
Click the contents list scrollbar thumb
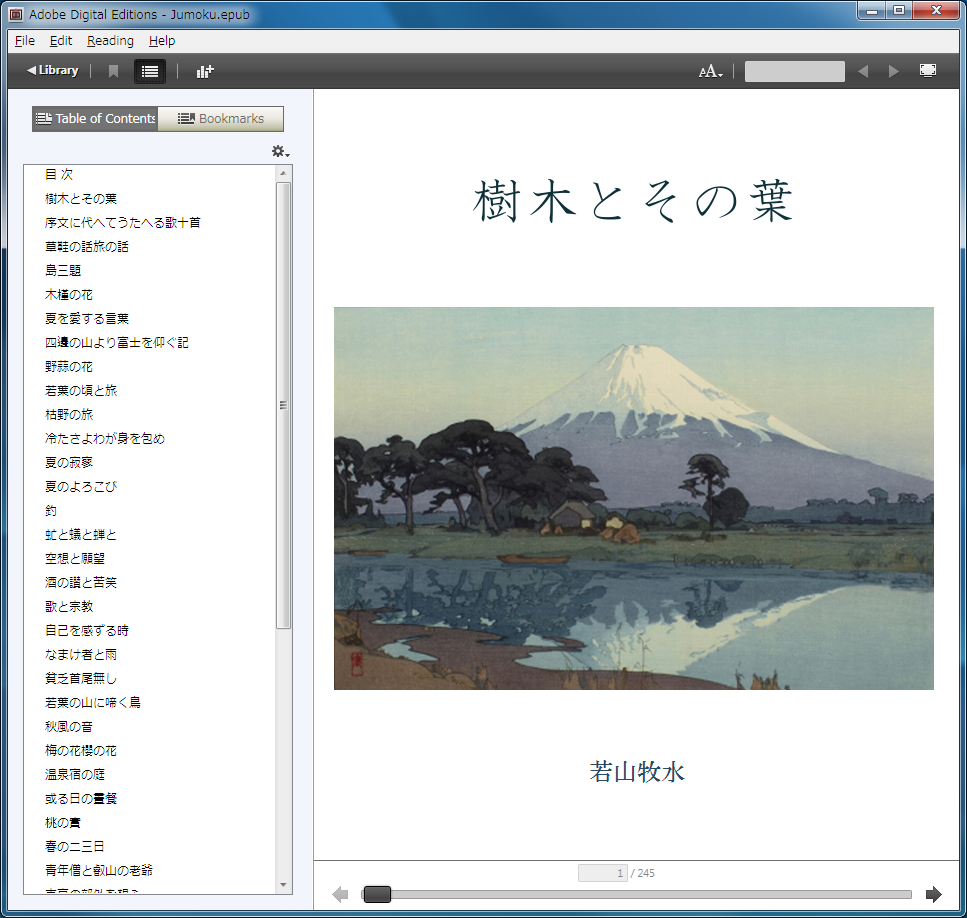pos(283,405)
